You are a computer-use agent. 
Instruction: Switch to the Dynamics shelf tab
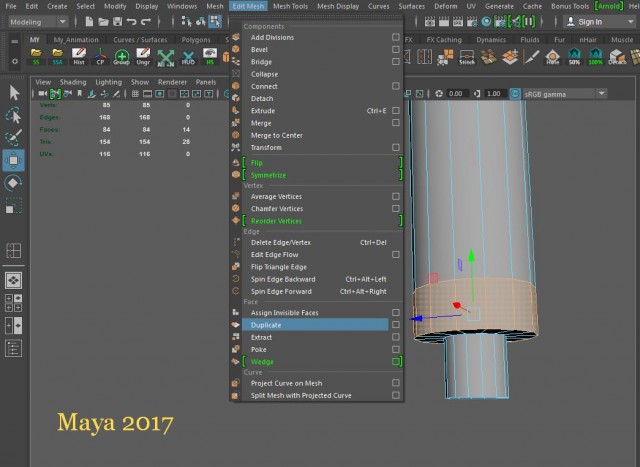[491, 40]
